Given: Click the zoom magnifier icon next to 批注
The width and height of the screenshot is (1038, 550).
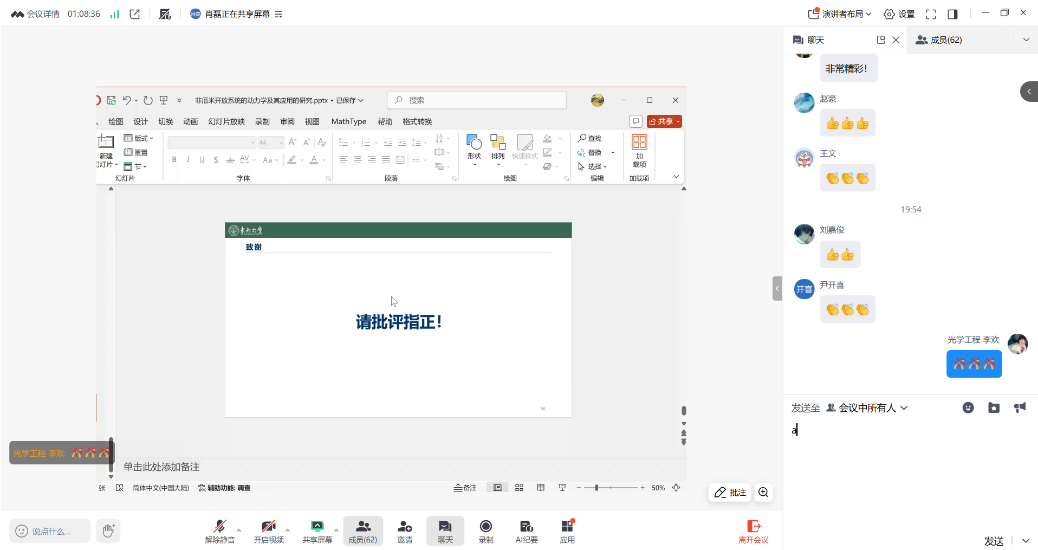Looking at the screenshot, I should pyautogui.click(x=764, y=492).
